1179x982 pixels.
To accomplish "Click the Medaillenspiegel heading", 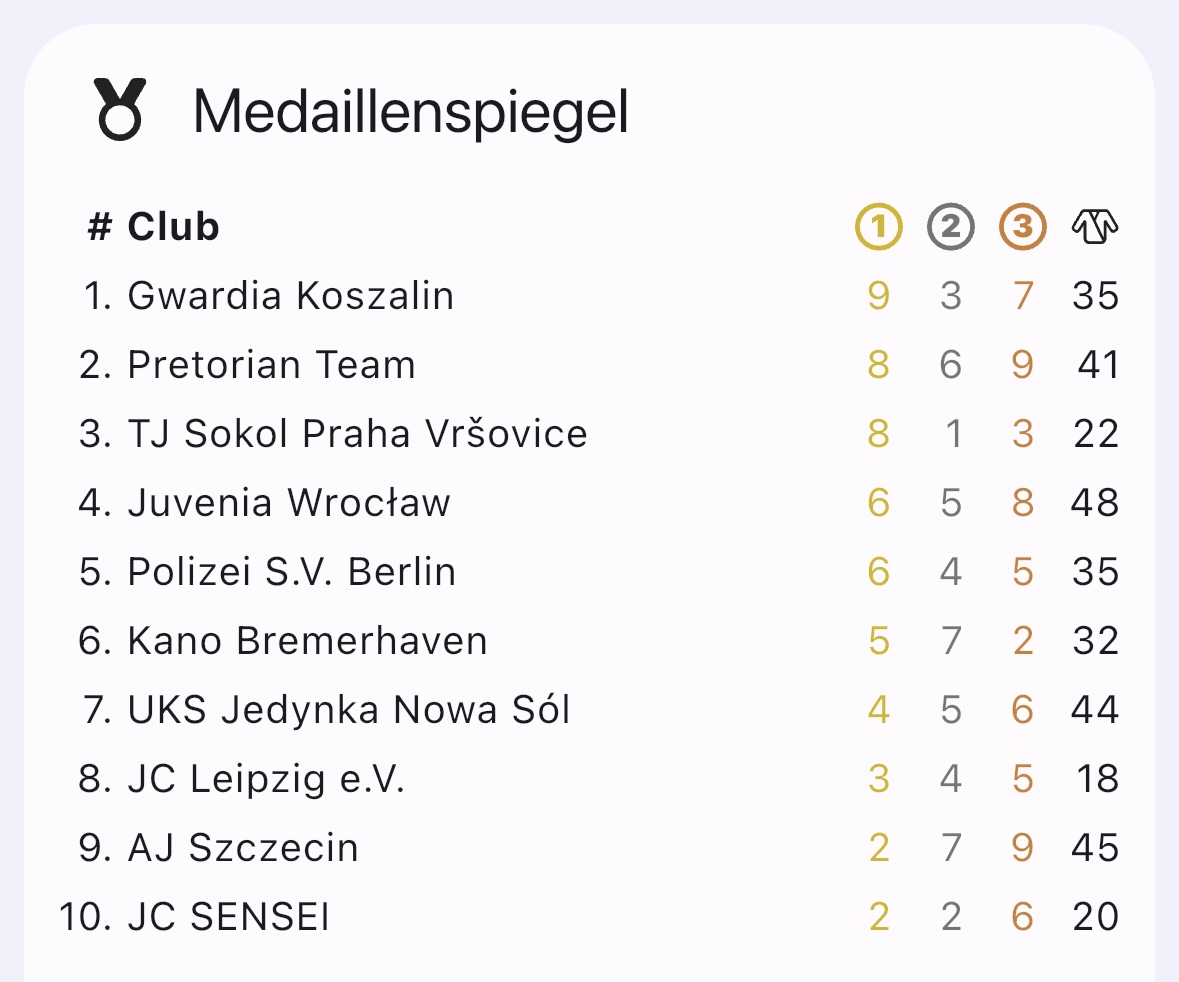I will tap(410, 111).
